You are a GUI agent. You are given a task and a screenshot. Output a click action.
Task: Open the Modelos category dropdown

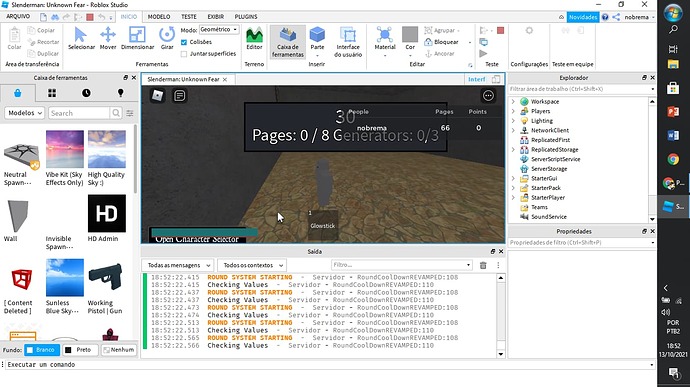25,113
